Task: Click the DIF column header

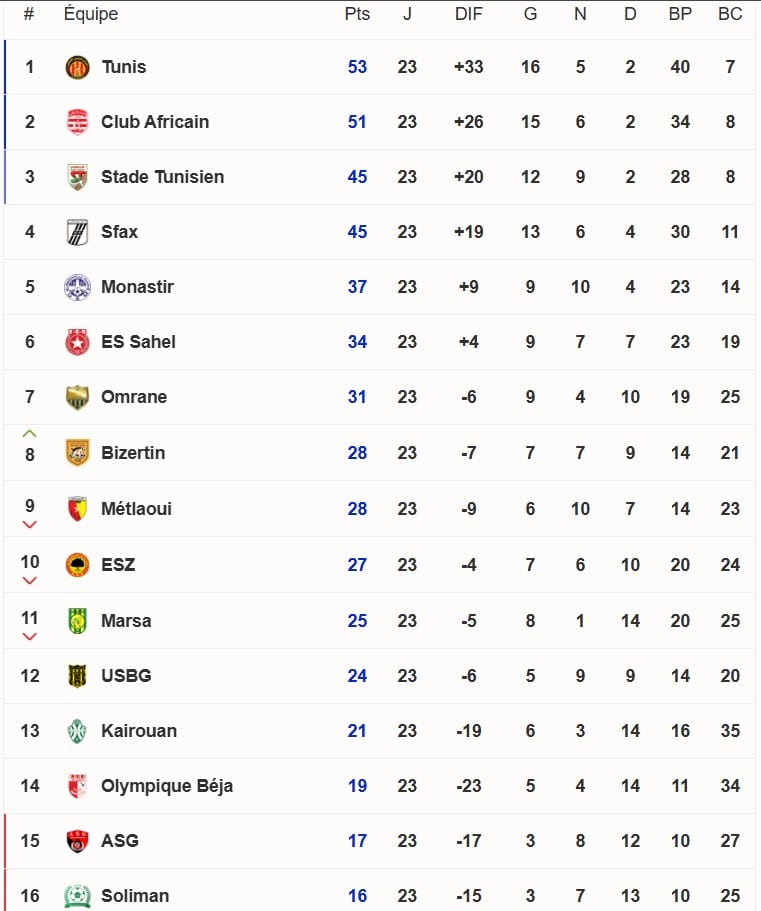Action: 468,14
